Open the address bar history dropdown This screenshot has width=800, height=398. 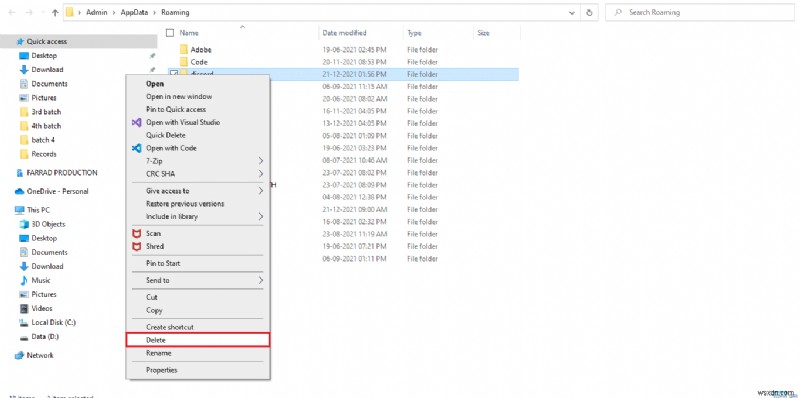[571, 13]
